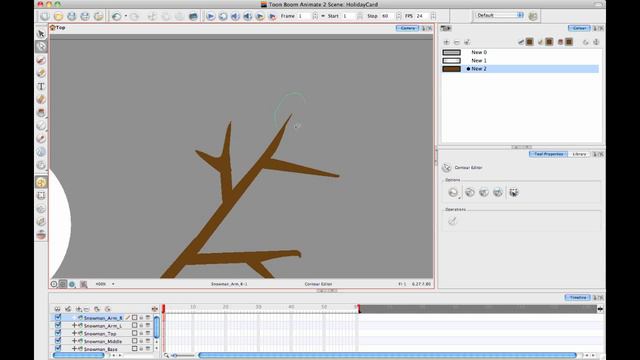This screenshot has width=640, height=360.
Task: Select the New 0 colour row
Action: pos(520,52)
